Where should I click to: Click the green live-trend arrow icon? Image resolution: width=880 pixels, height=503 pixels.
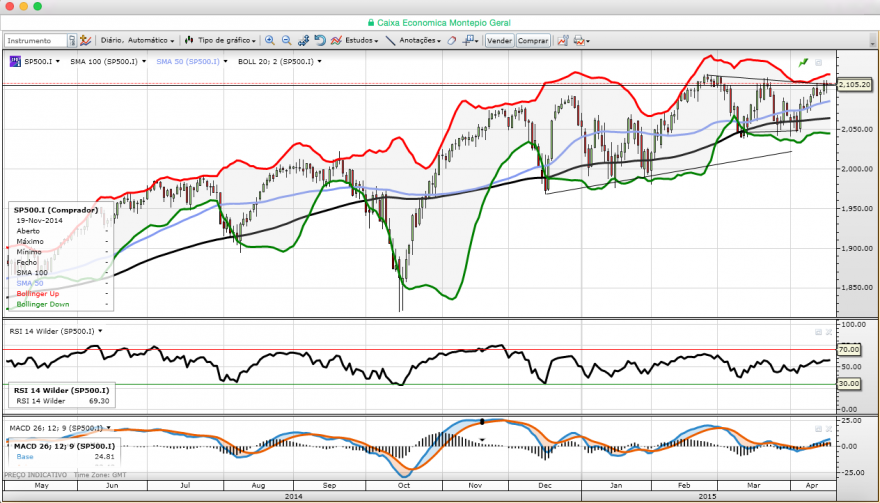tap(804, 62)
